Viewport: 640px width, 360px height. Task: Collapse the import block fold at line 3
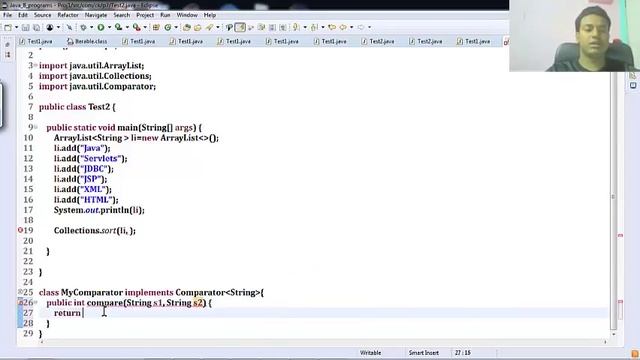[x=36, y=65]
